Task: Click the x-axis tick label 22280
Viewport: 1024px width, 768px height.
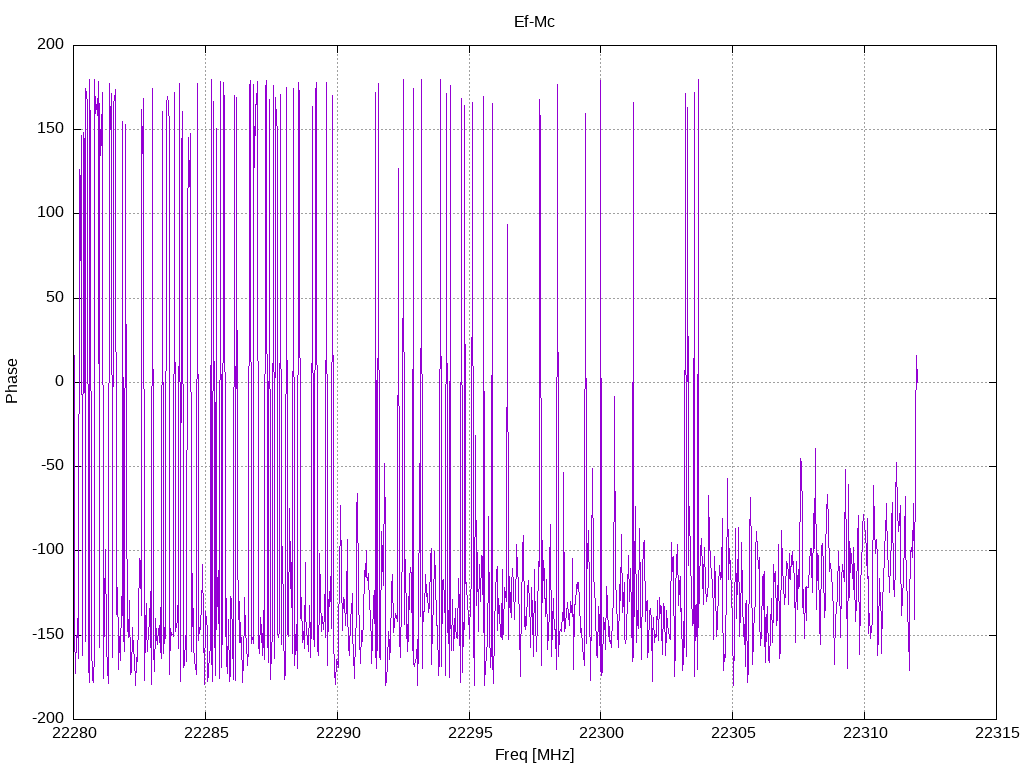Action: click(74, 733)
